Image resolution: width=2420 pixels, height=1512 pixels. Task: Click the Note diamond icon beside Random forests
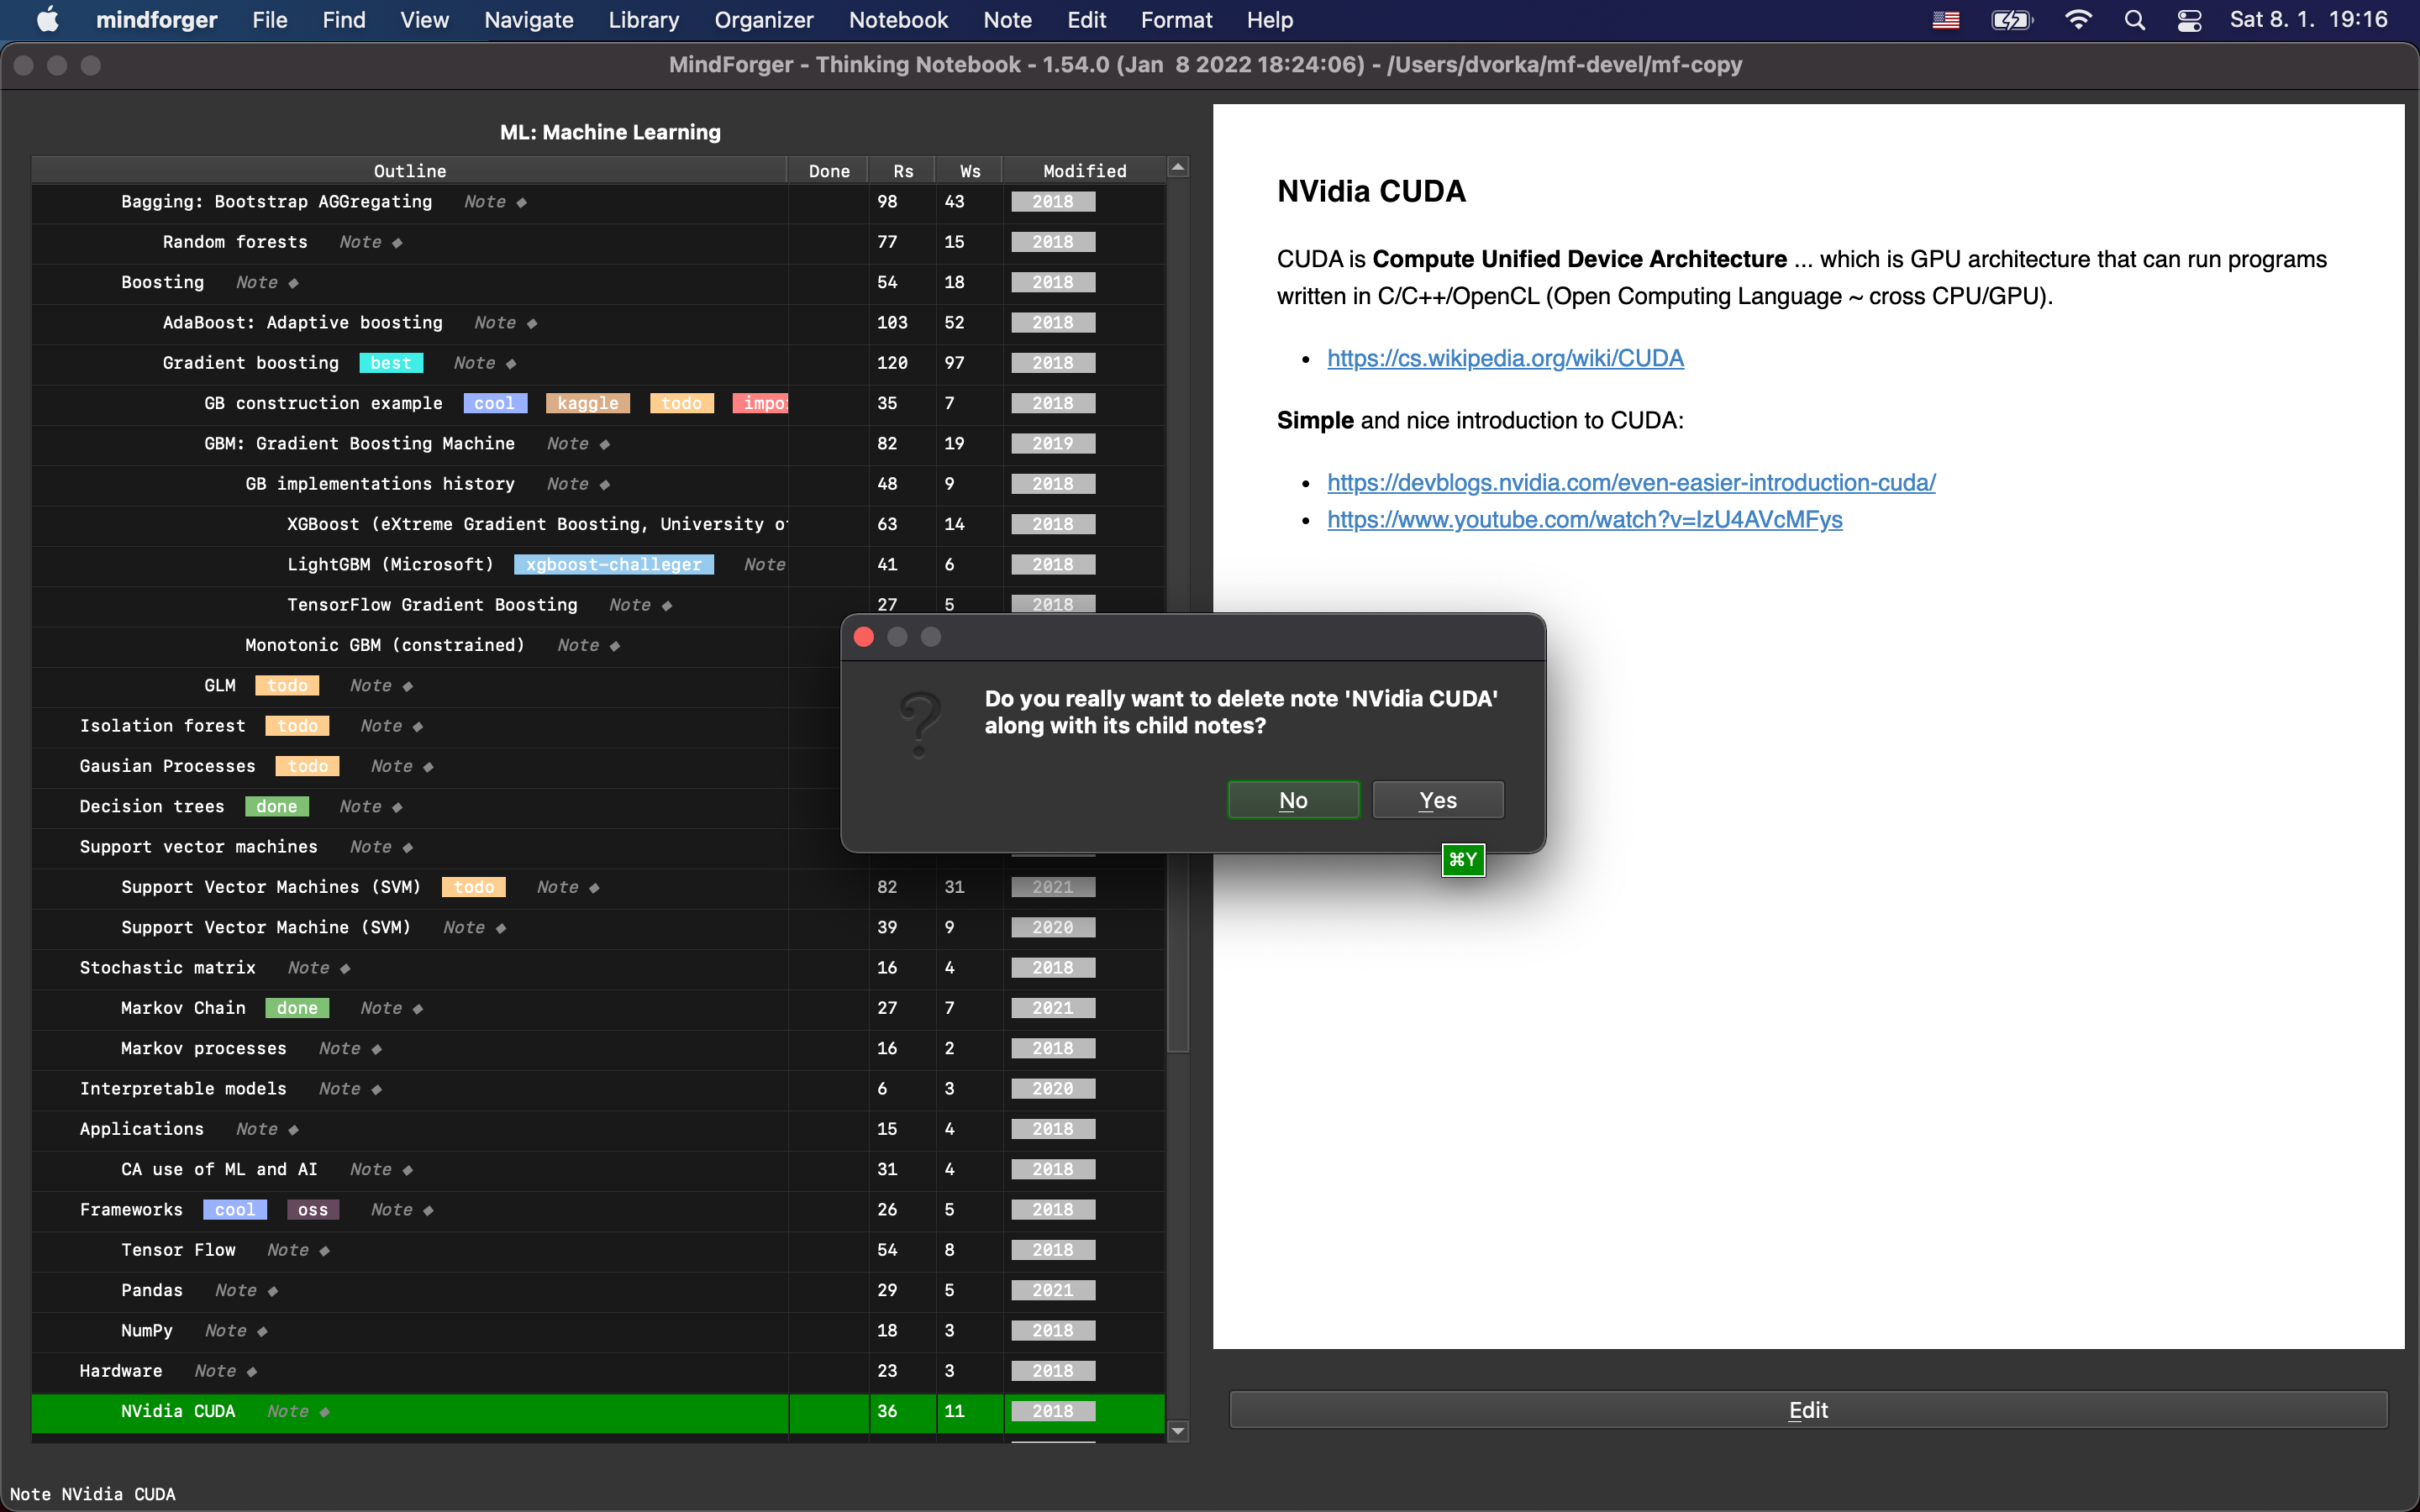(398, 242)
